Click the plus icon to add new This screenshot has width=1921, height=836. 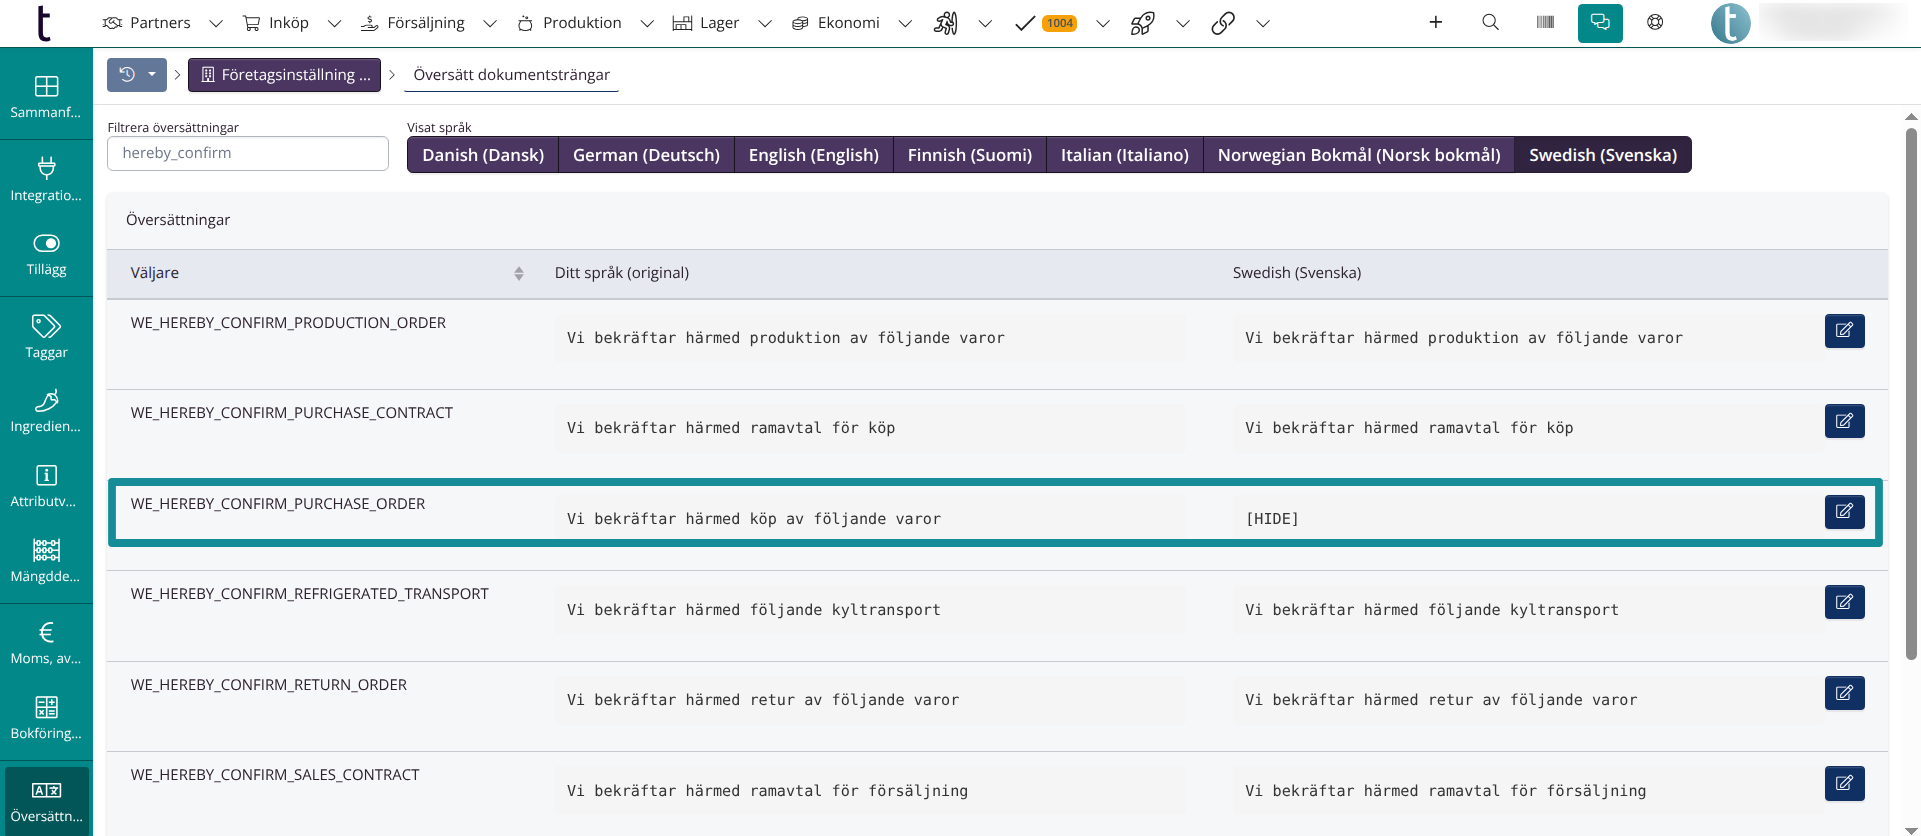(x=1435, y=22)
